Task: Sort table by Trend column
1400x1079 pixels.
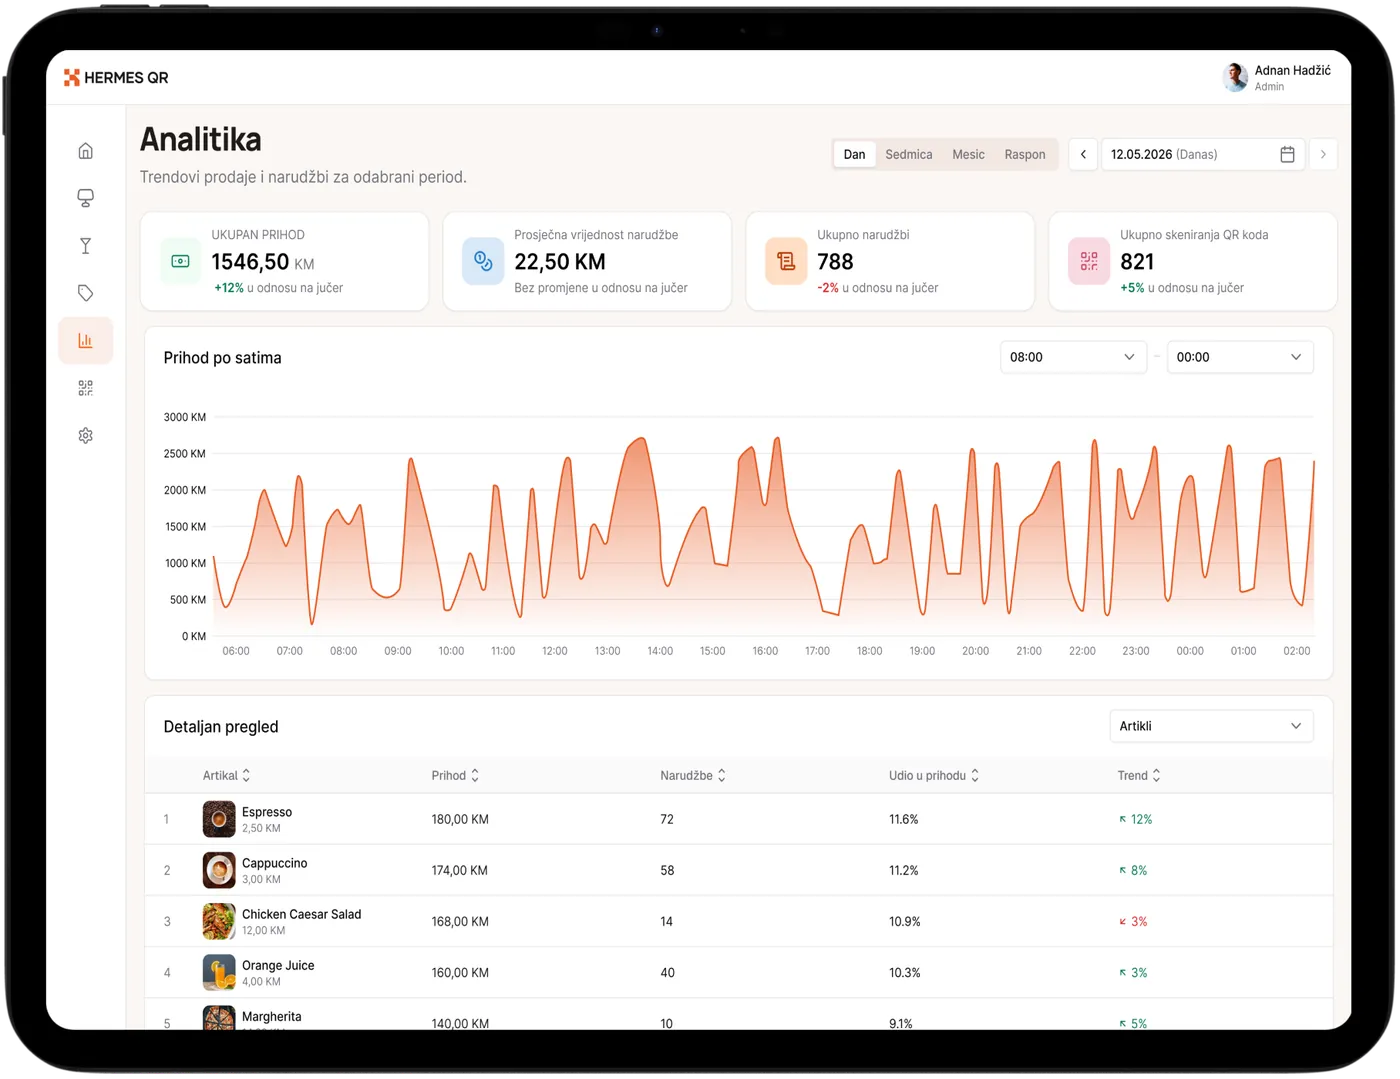Action: click(x=1139, y=776)
